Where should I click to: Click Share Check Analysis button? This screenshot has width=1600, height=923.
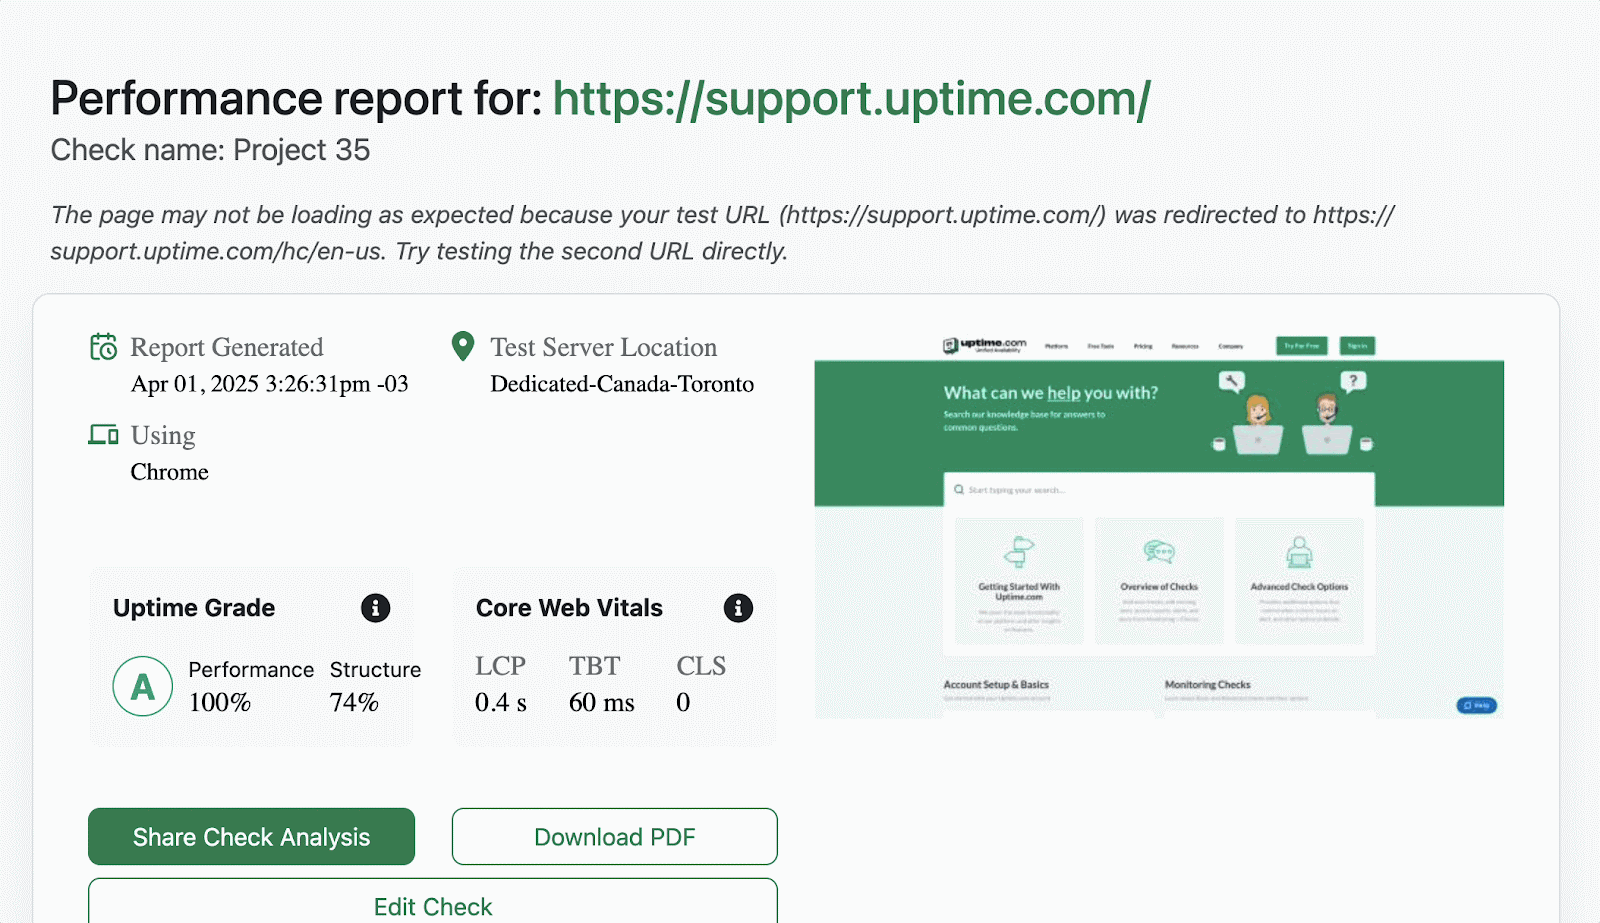251,836
